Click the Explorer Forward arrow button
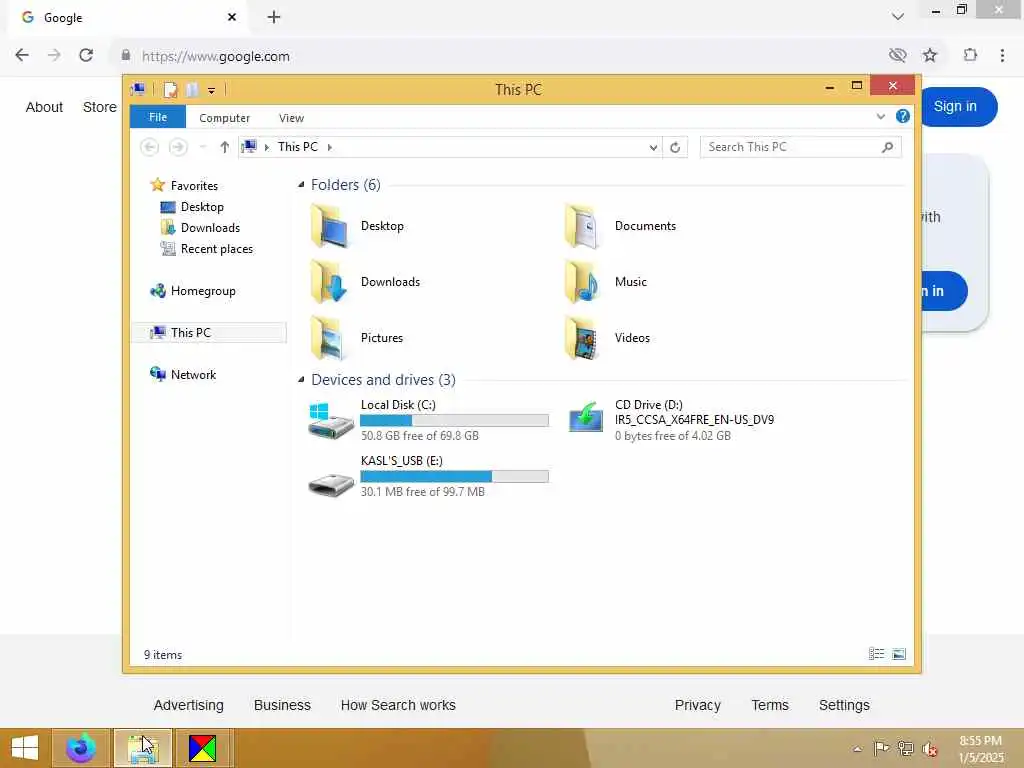Viewport: 1024px width, 768px height. 178,147
